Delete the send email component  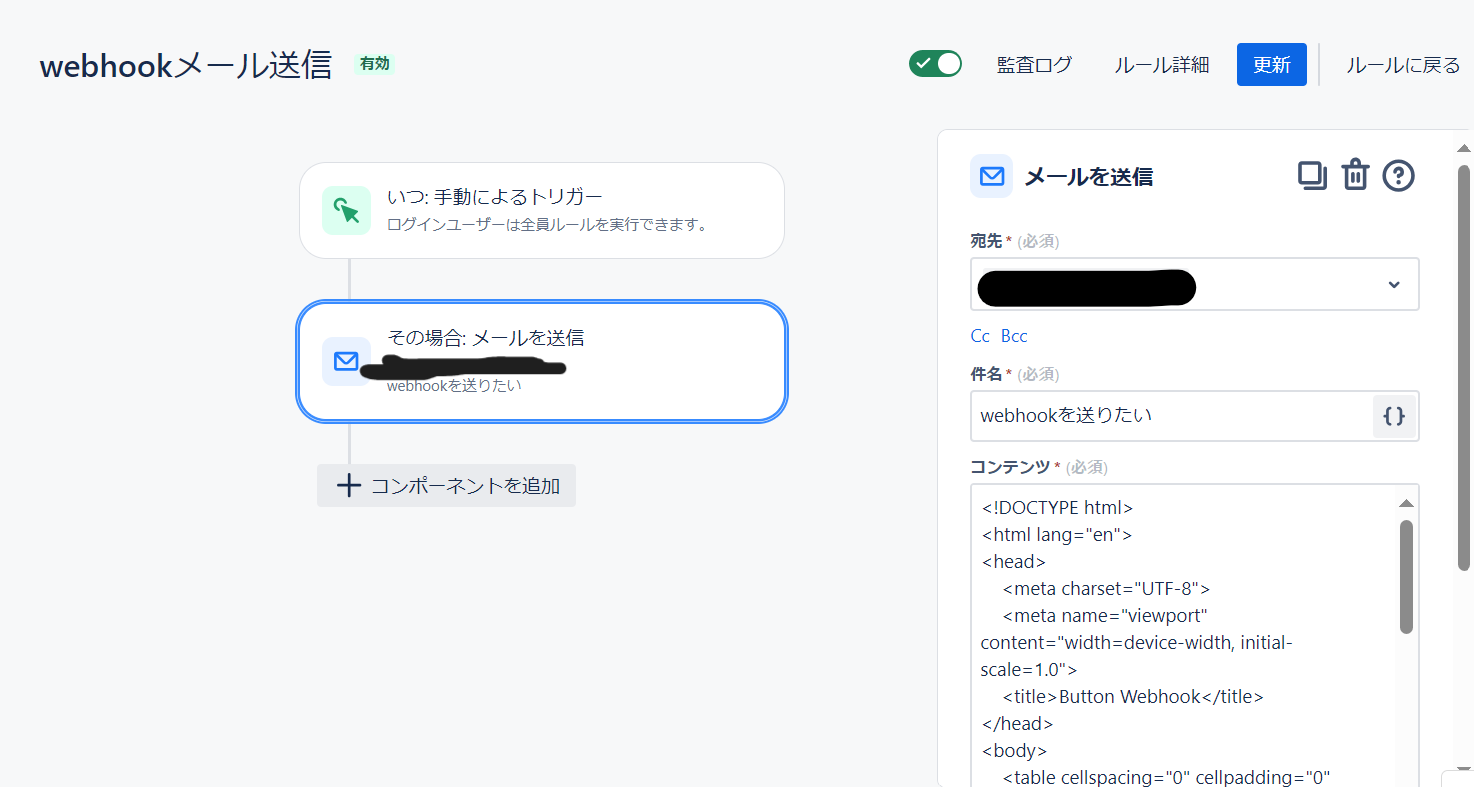tap(1355, 175)
